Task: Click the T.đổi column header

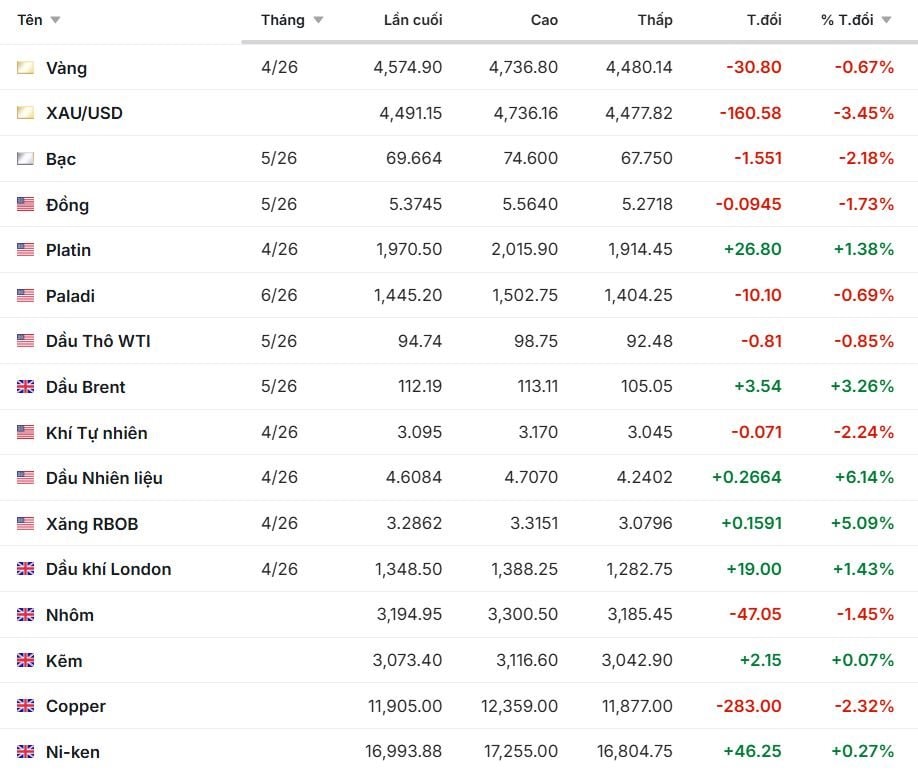Action: pos(764,20)
